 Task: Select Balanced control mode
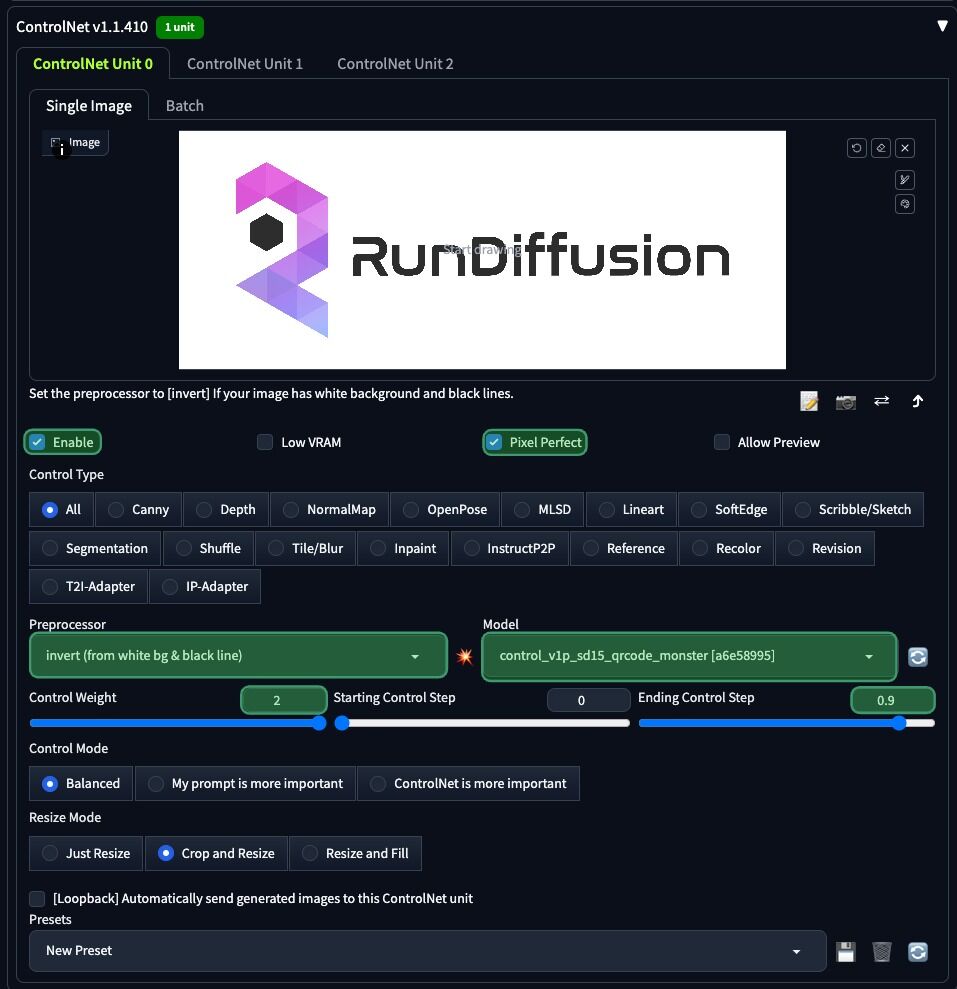[x=81, y=783]
